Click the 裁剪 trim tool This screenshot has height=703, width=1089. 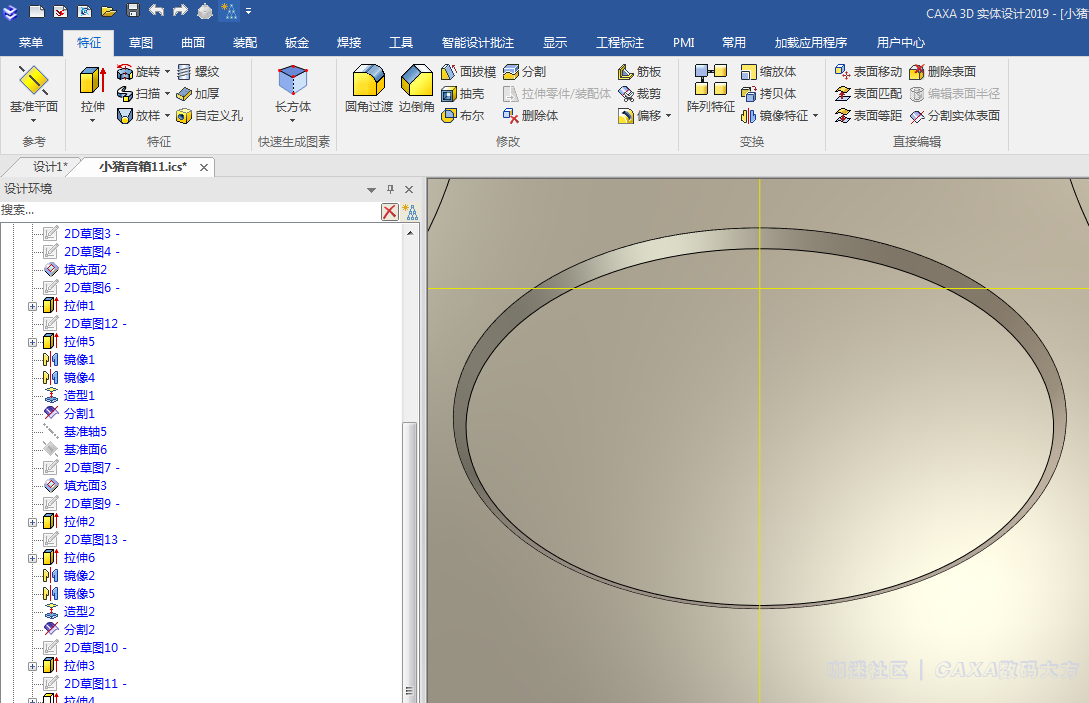tap(640, 94)
